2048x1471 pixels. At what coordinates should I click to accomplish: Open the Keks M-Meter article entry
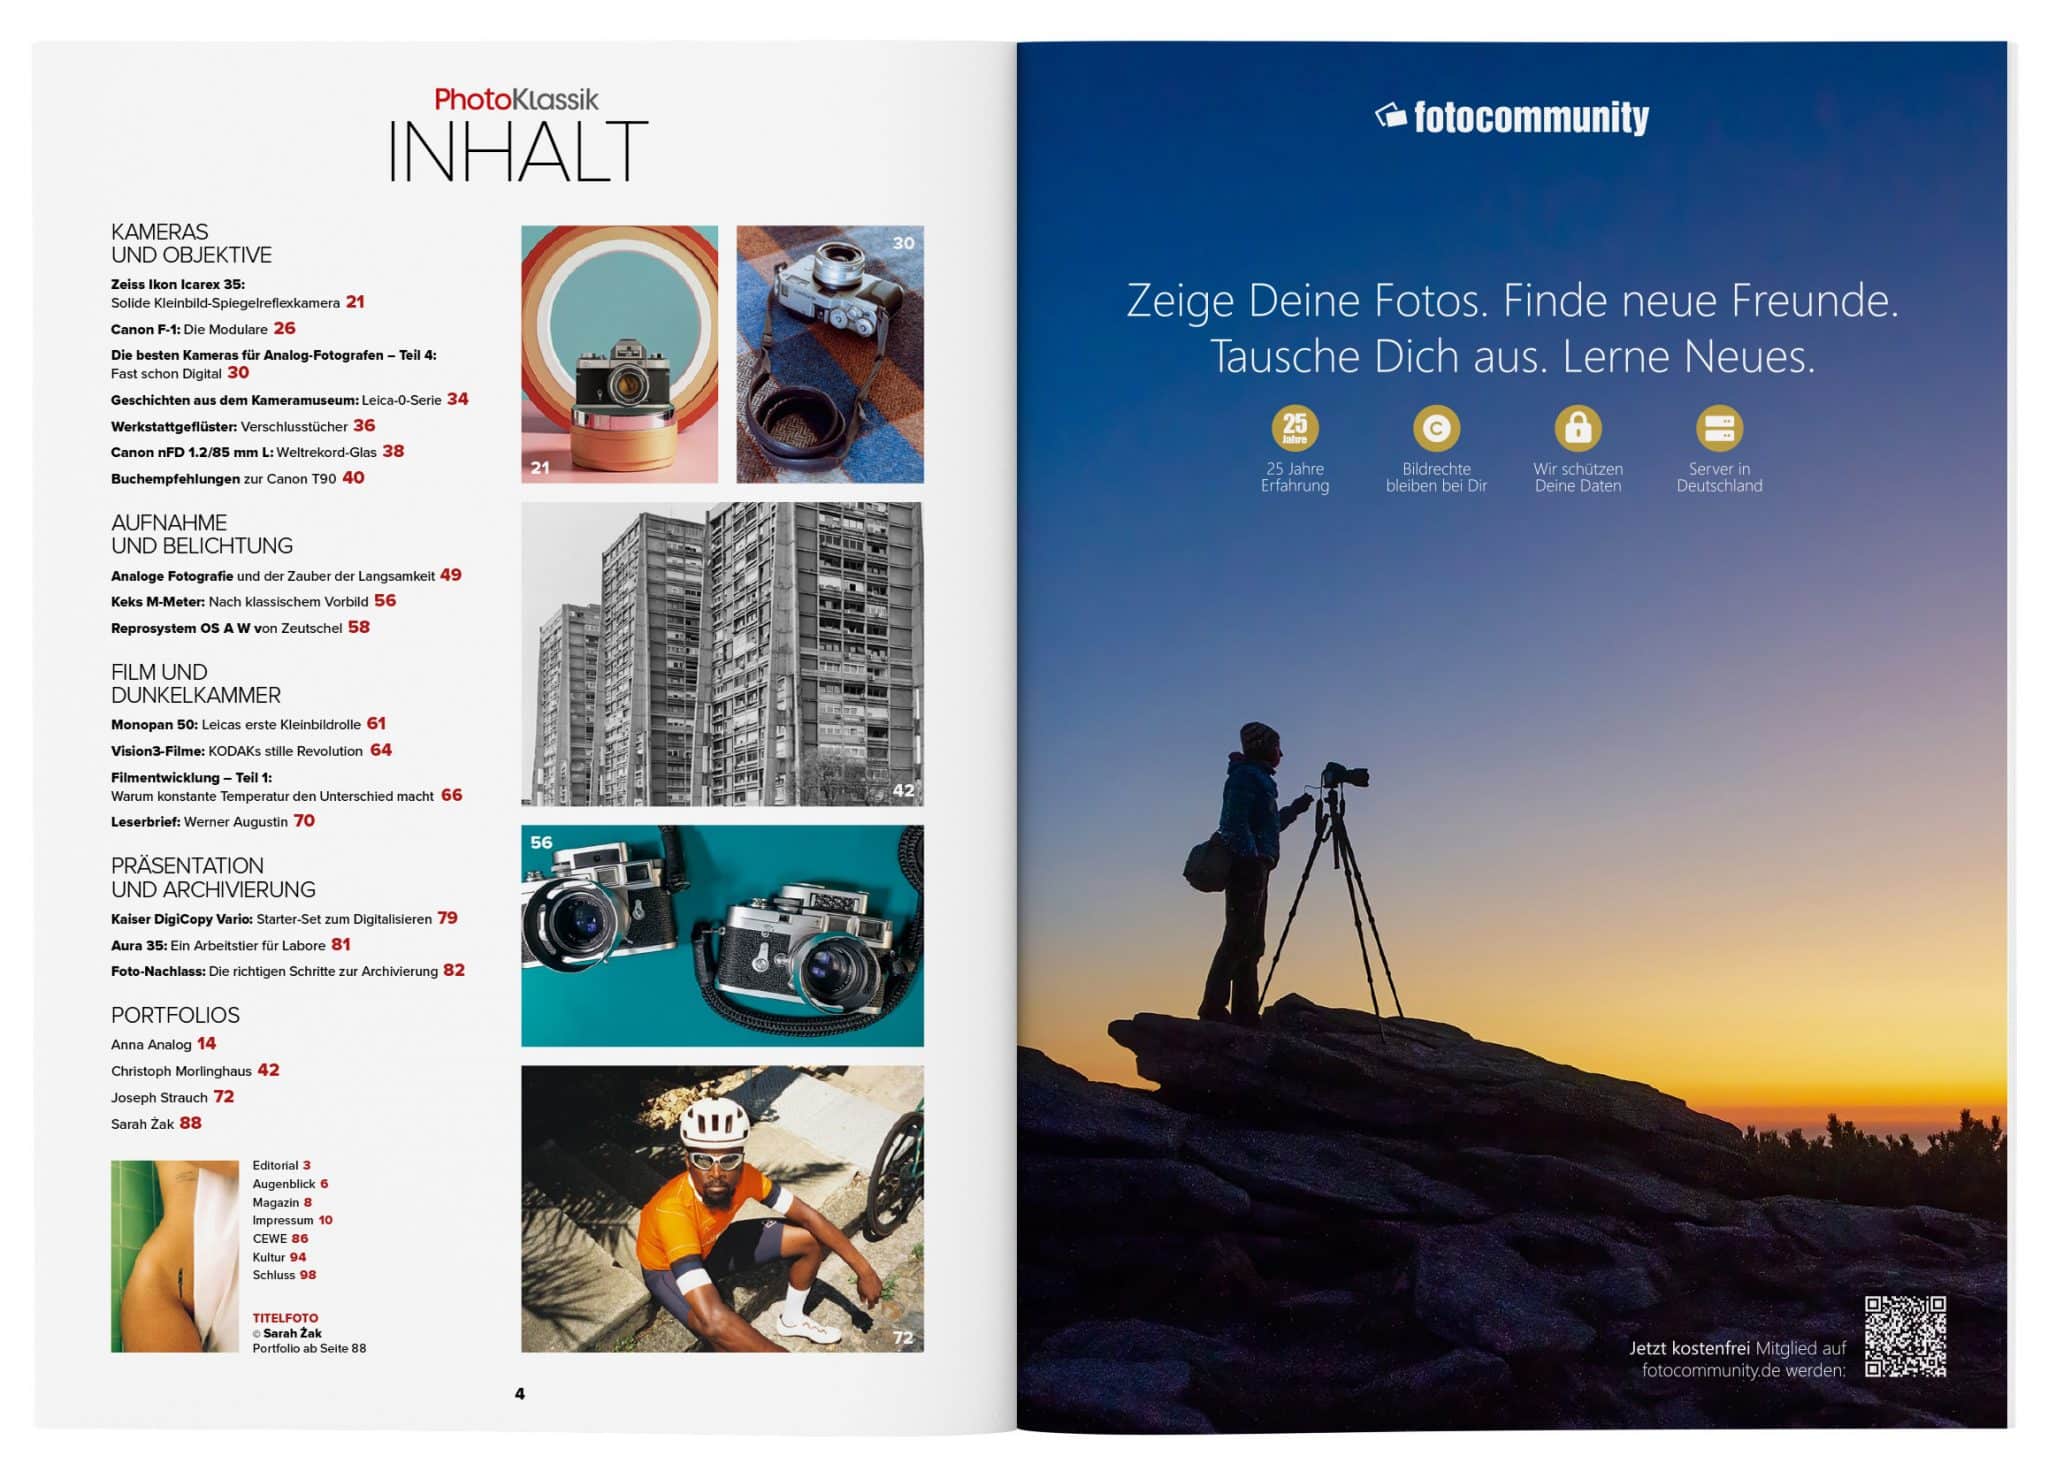[253, 601]
